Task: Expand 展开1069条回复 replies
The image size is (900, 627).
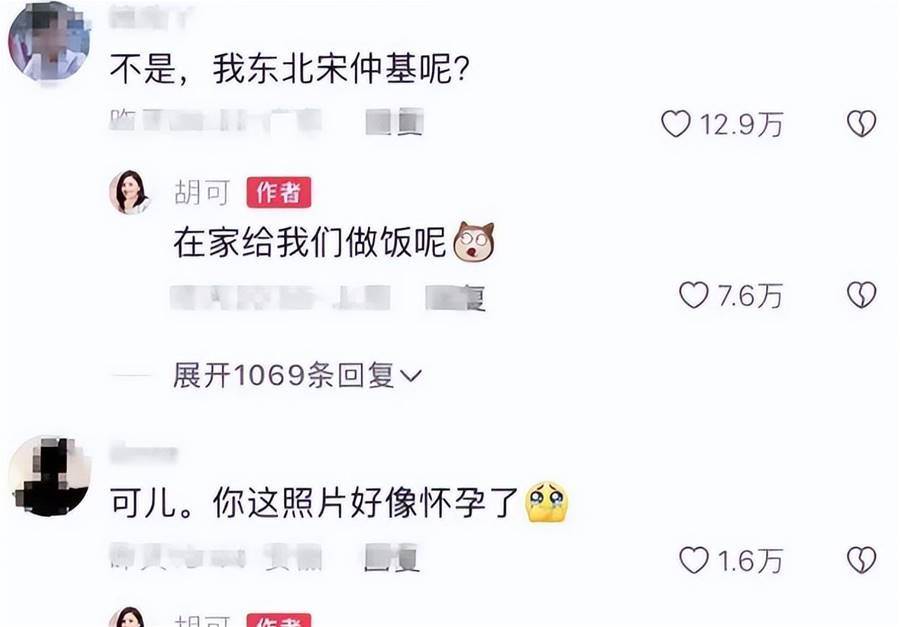Action: [297, 376]
